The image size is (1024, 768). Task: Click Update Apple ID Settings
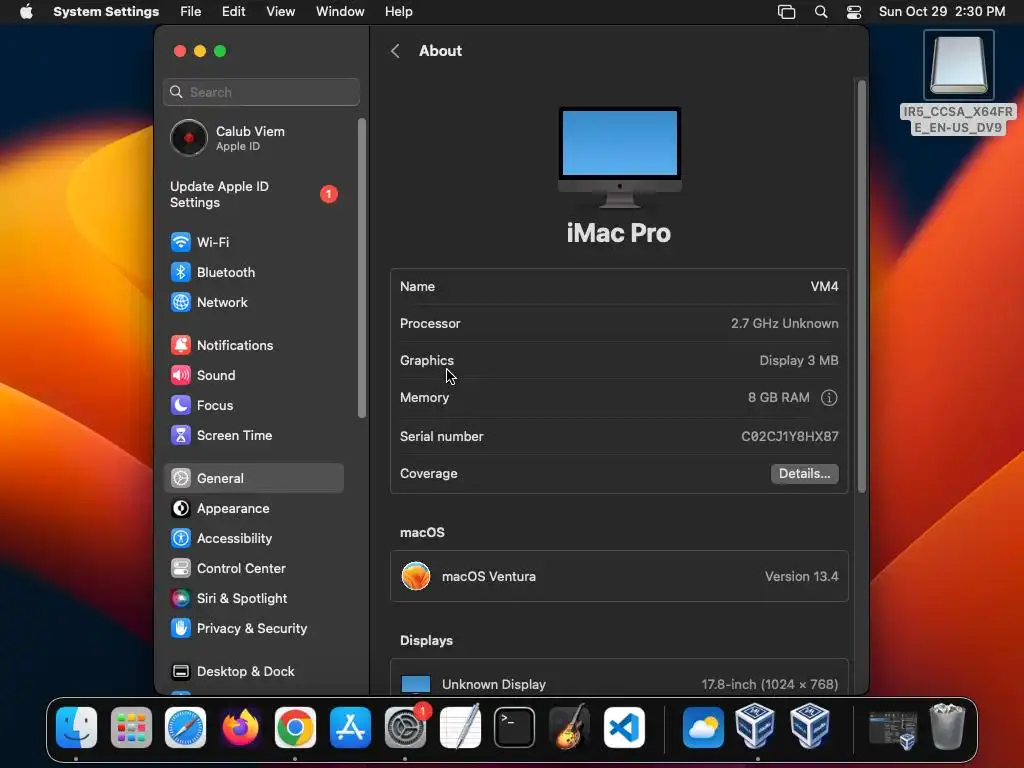tap(255, 195)
